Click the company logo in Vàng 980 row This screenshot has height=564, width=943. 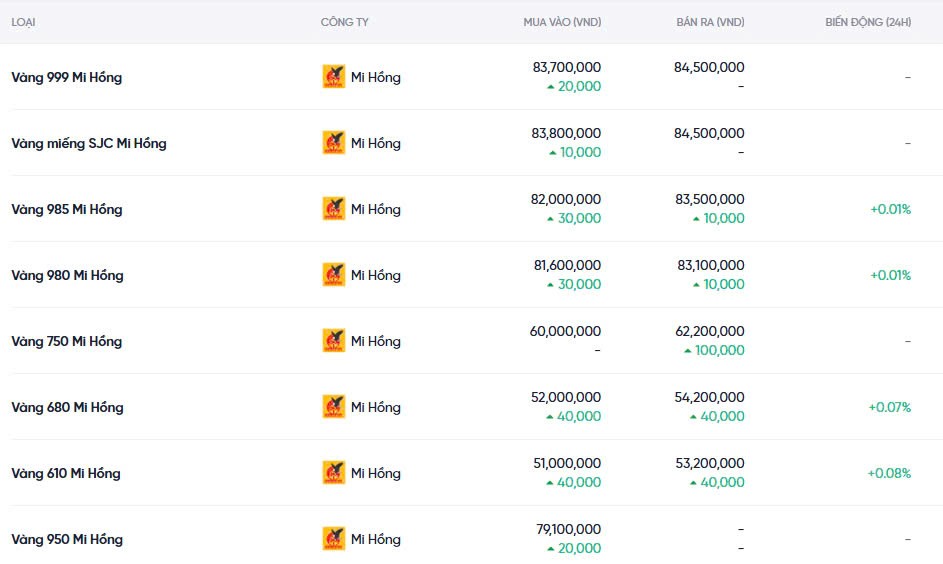click(333, 275)
